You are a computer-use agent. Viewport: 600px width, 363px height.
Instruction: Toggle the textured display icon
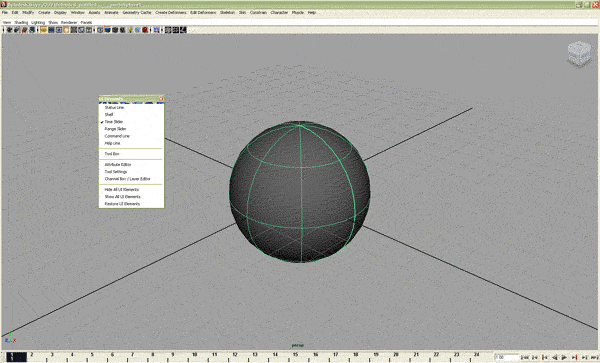click(x=122, y=29)
